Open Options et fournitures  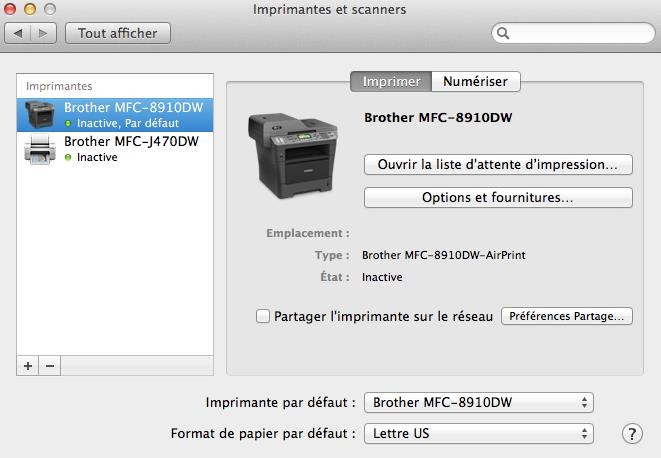498,197
